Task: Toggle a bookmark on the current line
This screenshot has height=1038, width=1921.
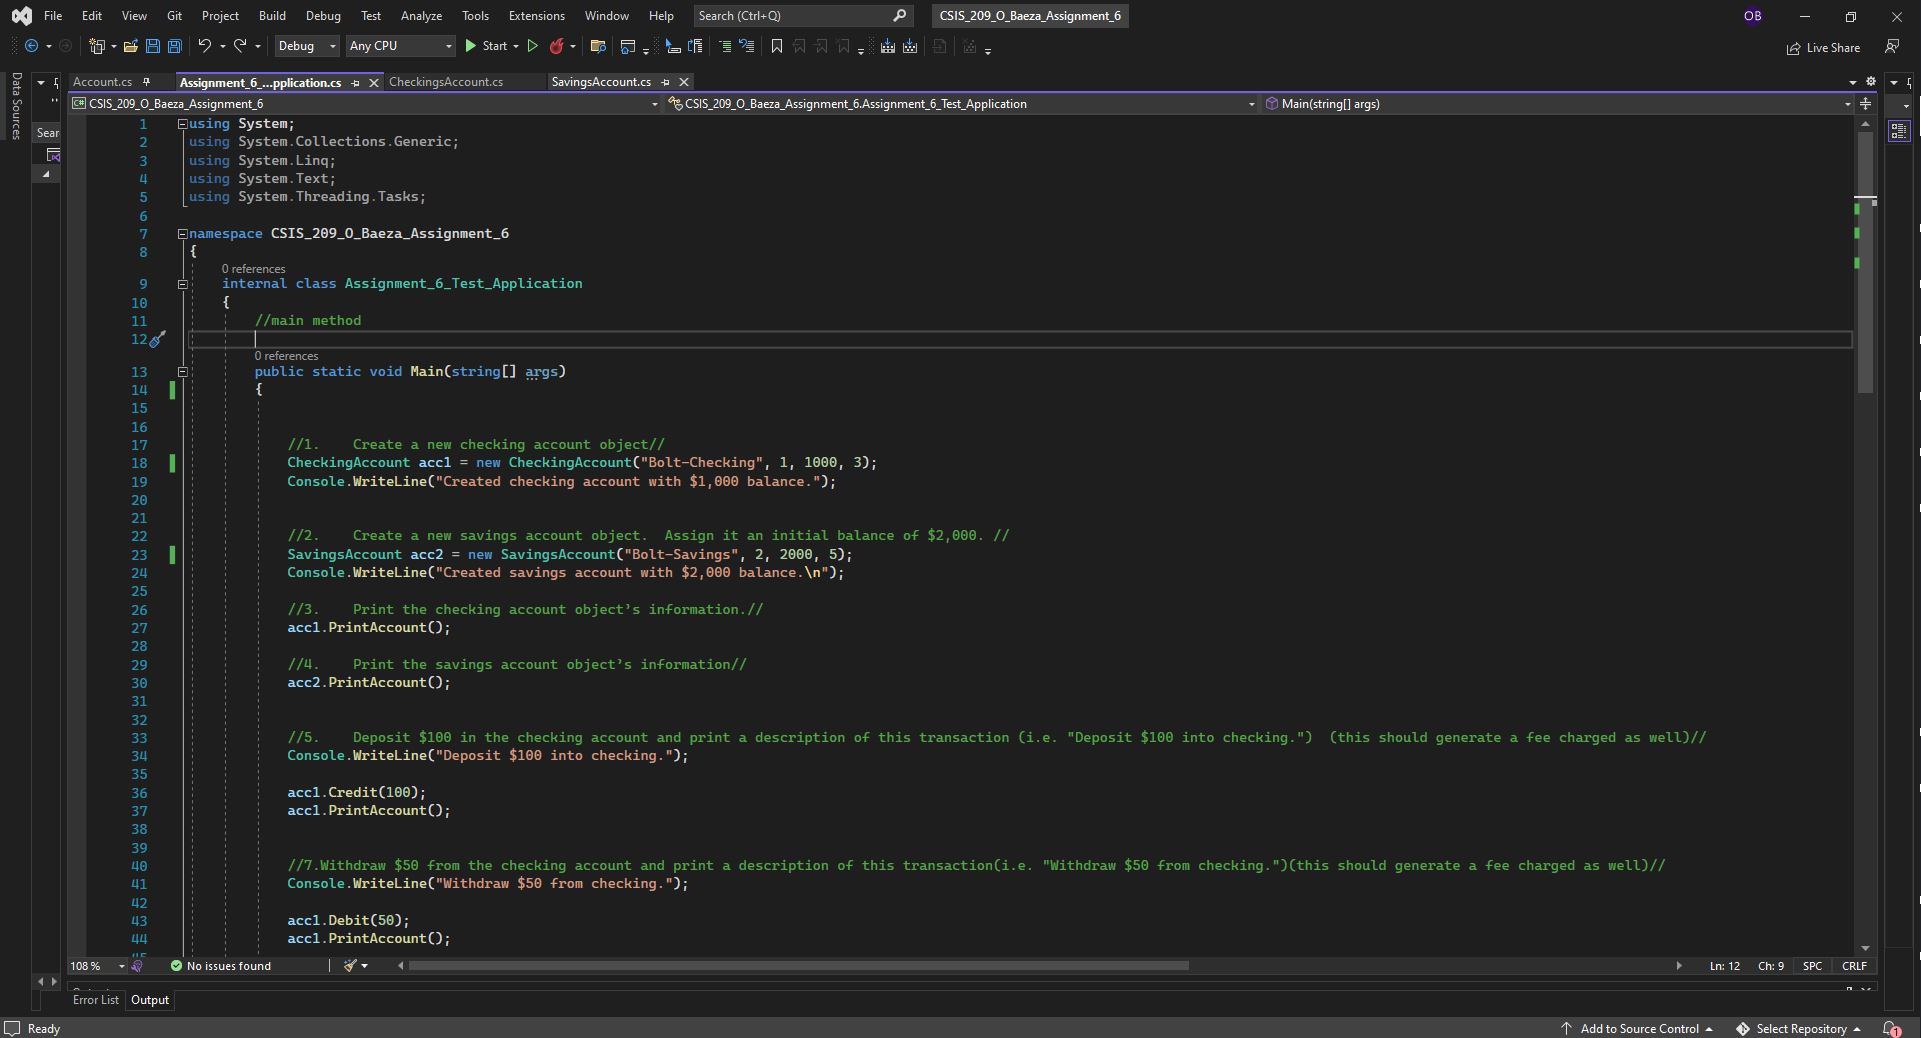Action: click(x=776, y=46)
